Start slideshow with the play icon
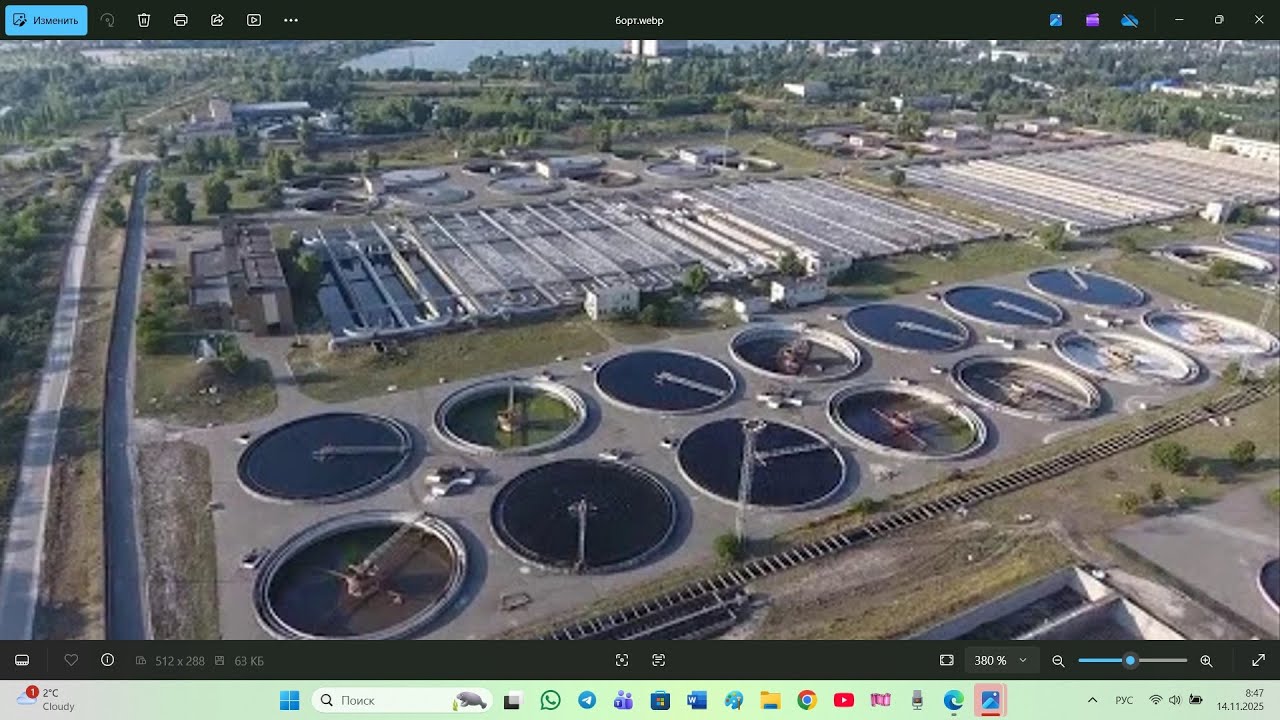Viewport: 1280px width, 720px height. (254, 20)
